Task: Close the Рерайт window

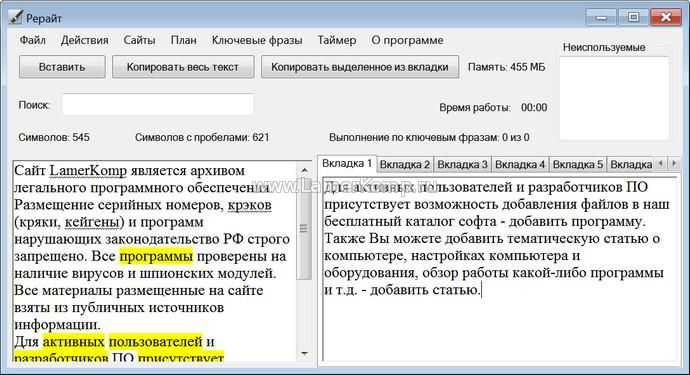Action: click(x=666, y=18)
